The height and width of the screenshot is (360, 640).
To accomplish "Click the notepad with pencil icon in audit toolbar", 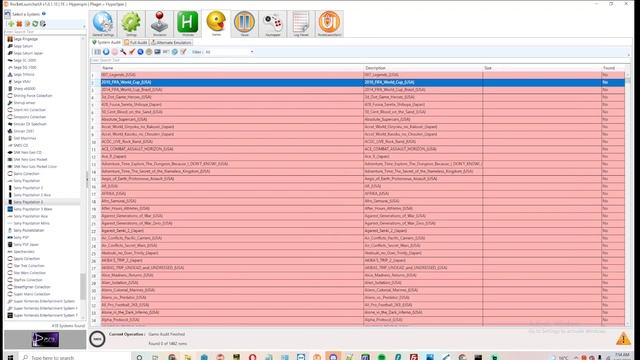I will (183, 52).
